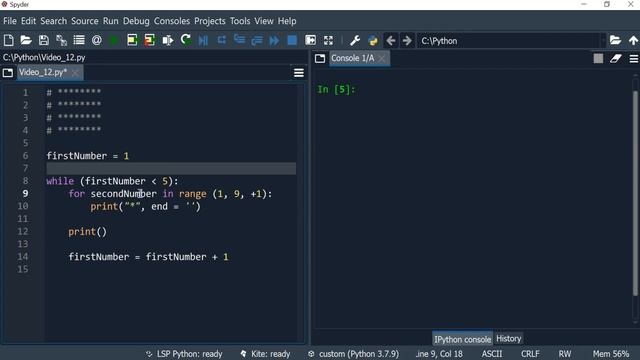Run the file with green play icon
Screen dimensions: 640x360
click(x=114, y=40)
